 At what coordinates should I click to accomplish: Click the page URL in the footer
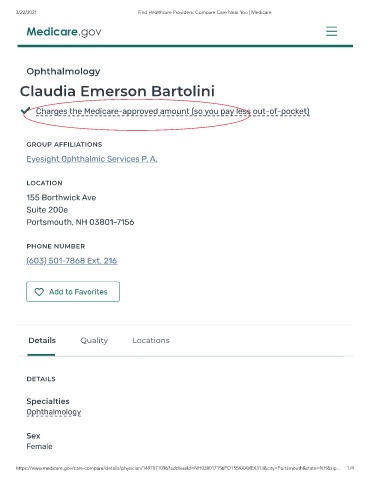tap(178, 468)
